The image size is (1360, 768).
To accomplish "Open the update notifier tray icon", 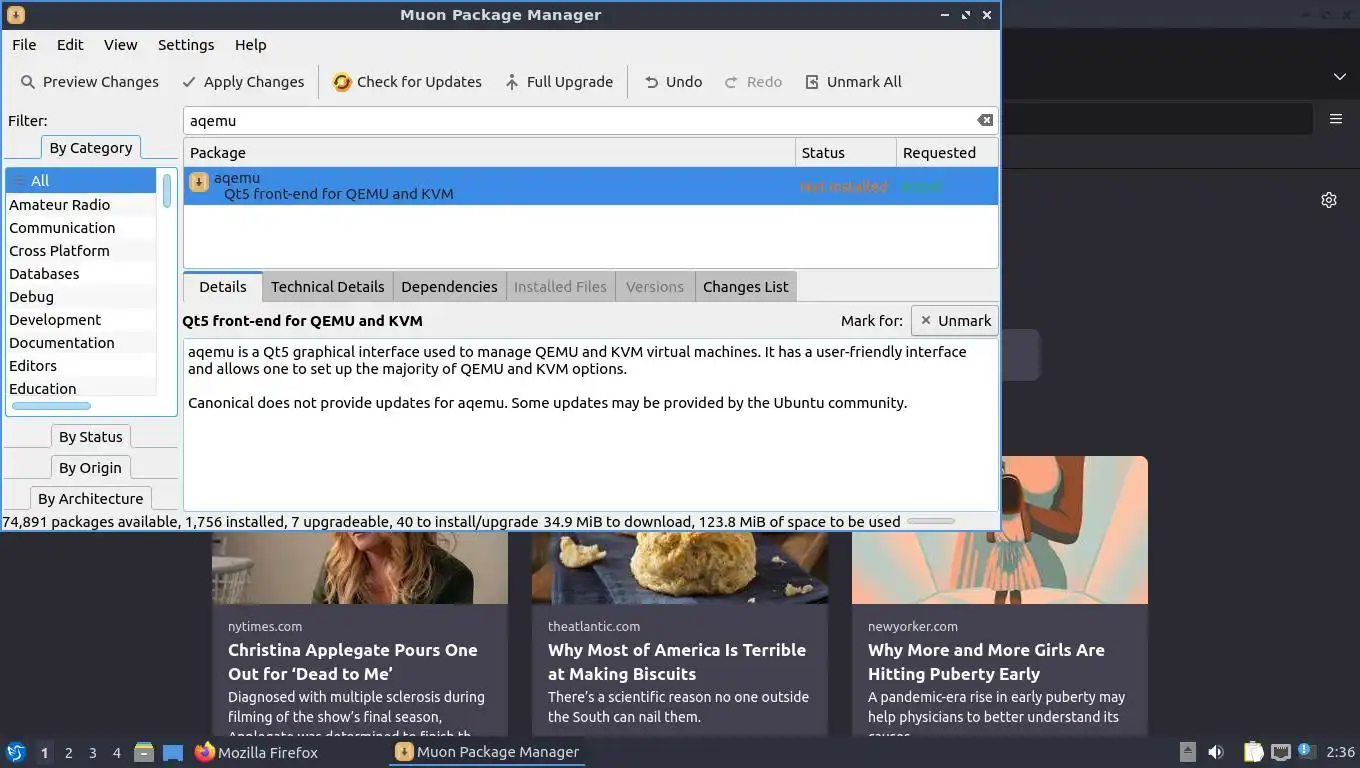I will [1305, 751].
